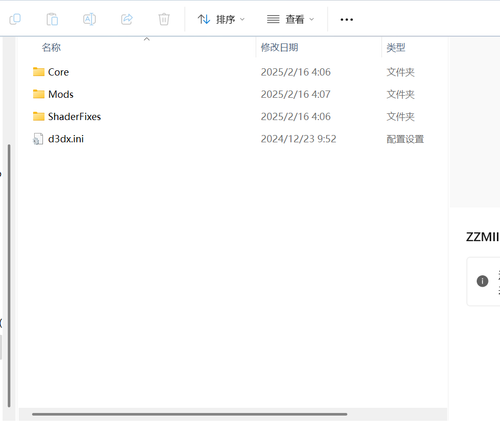Select the Mods folder icon
Image resolution: width=500 pixels, height=429 pixels.
pyautogui.click(x=39, y=94)
